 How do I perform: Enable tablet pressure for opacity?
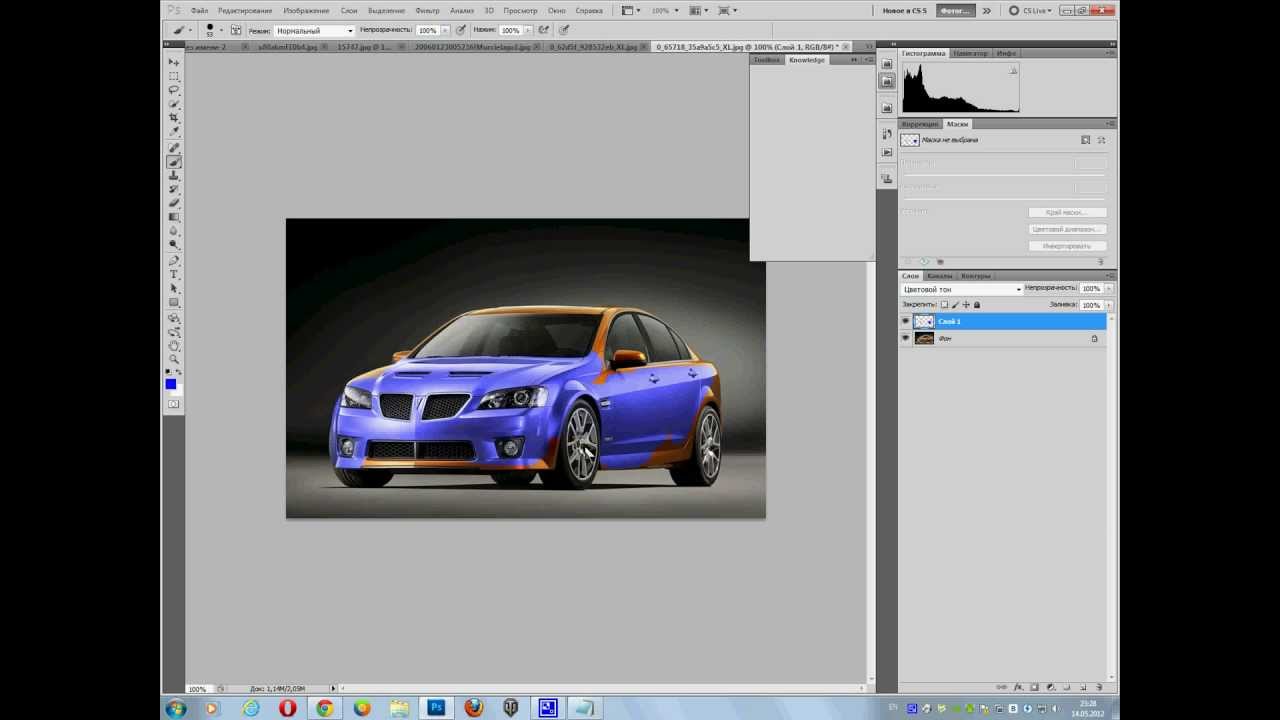coord(460,31)
